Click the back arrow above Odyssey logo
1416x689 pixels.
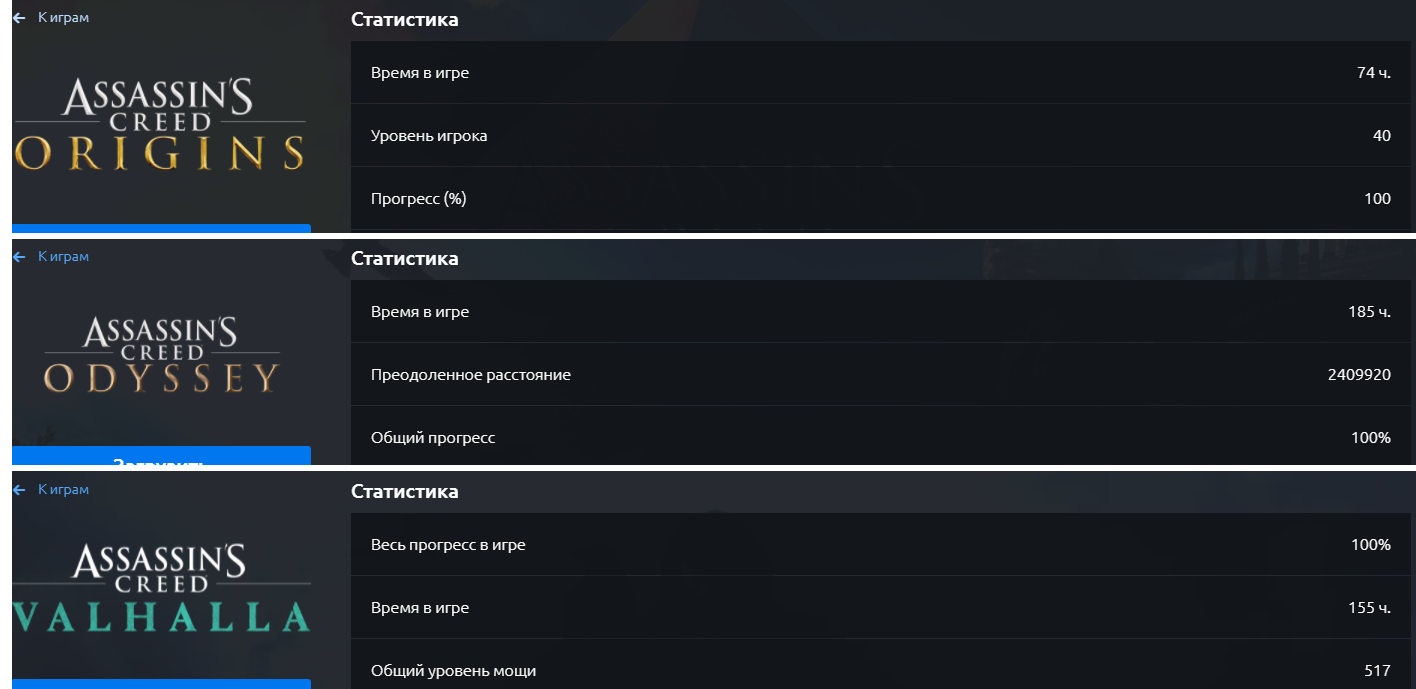[x=19, y=257]
